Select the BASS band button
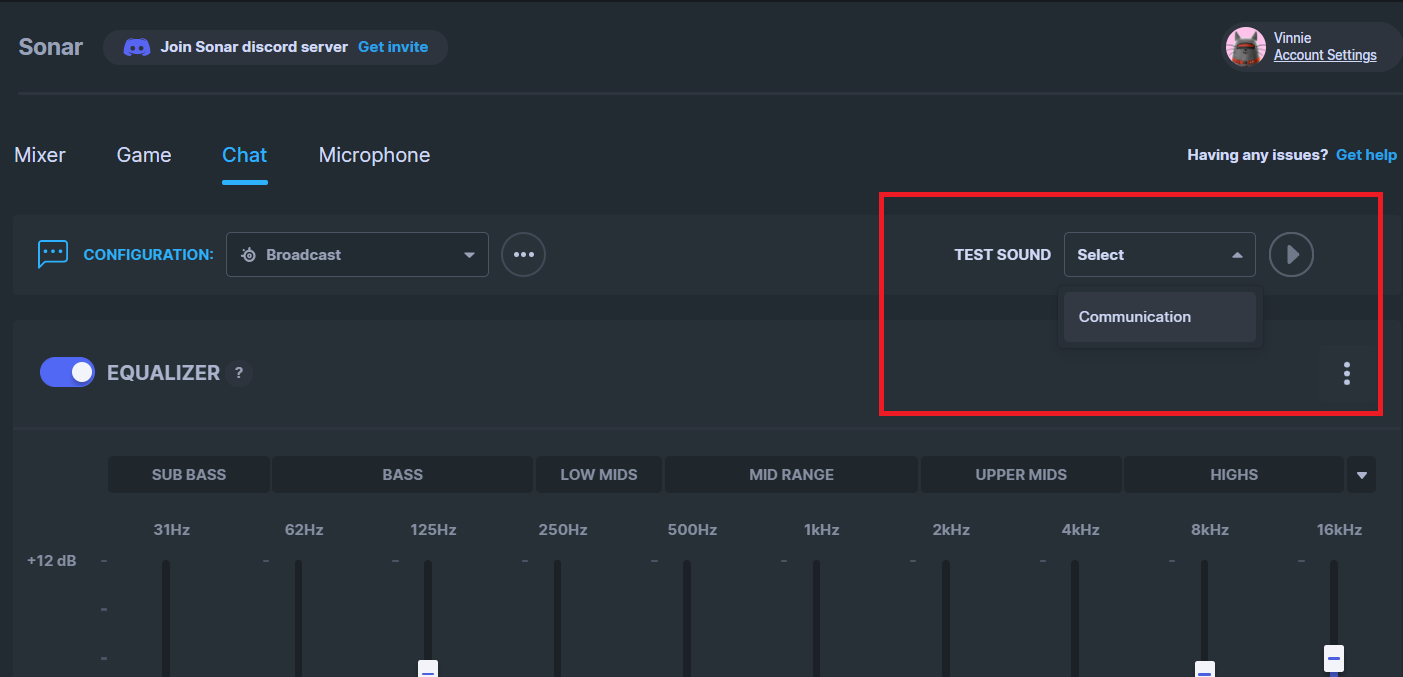1403x677 pixels. (x=402, y=475)
